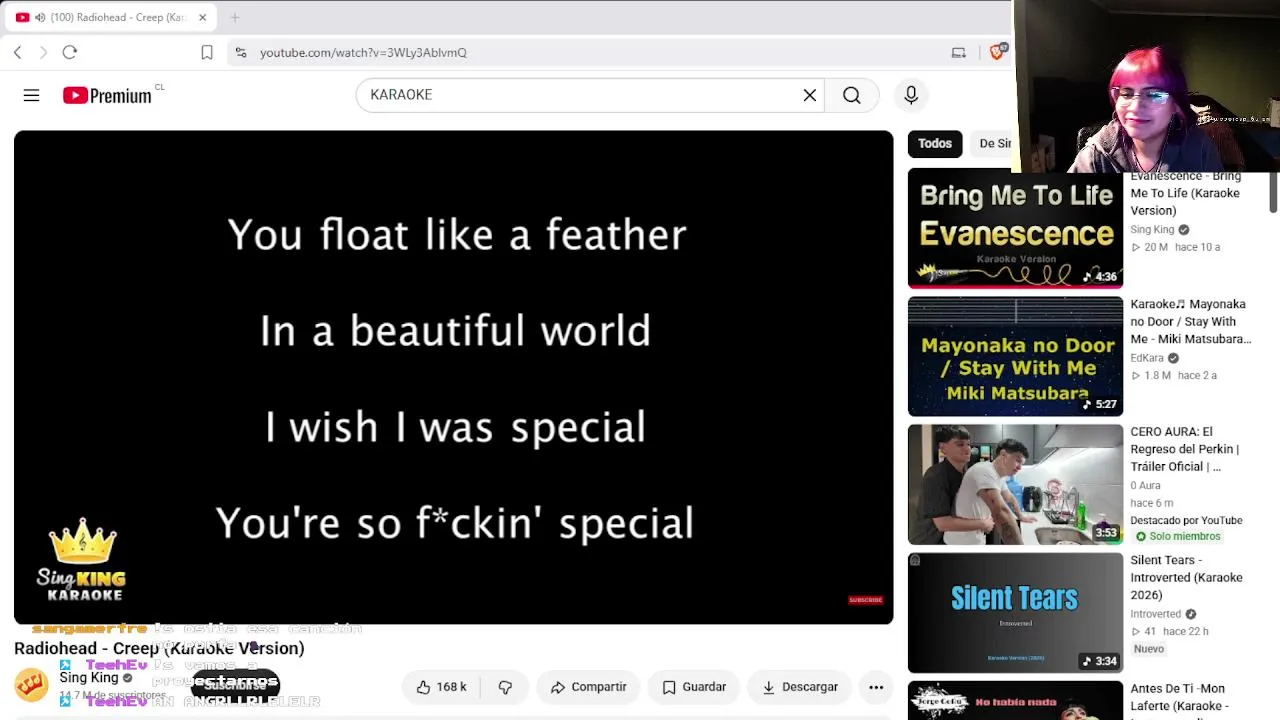Open the Evanescence Bring Me To Life thumbnail

[1015, 228]
